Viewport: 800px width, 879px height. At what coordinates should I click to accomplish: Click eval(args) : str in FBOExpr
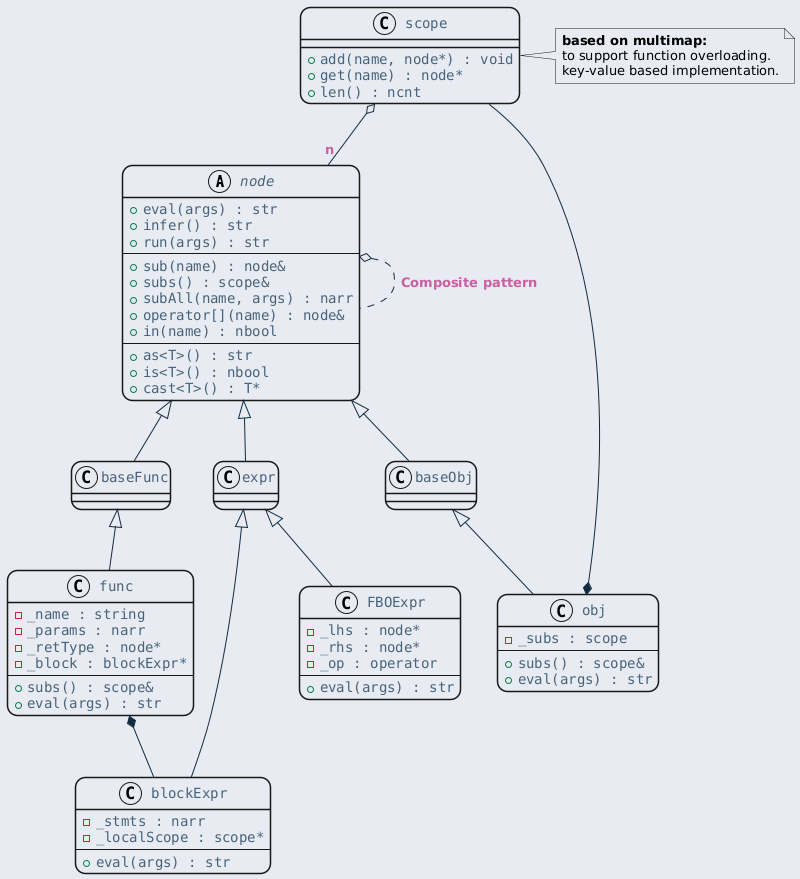click(x=387, y=688)
